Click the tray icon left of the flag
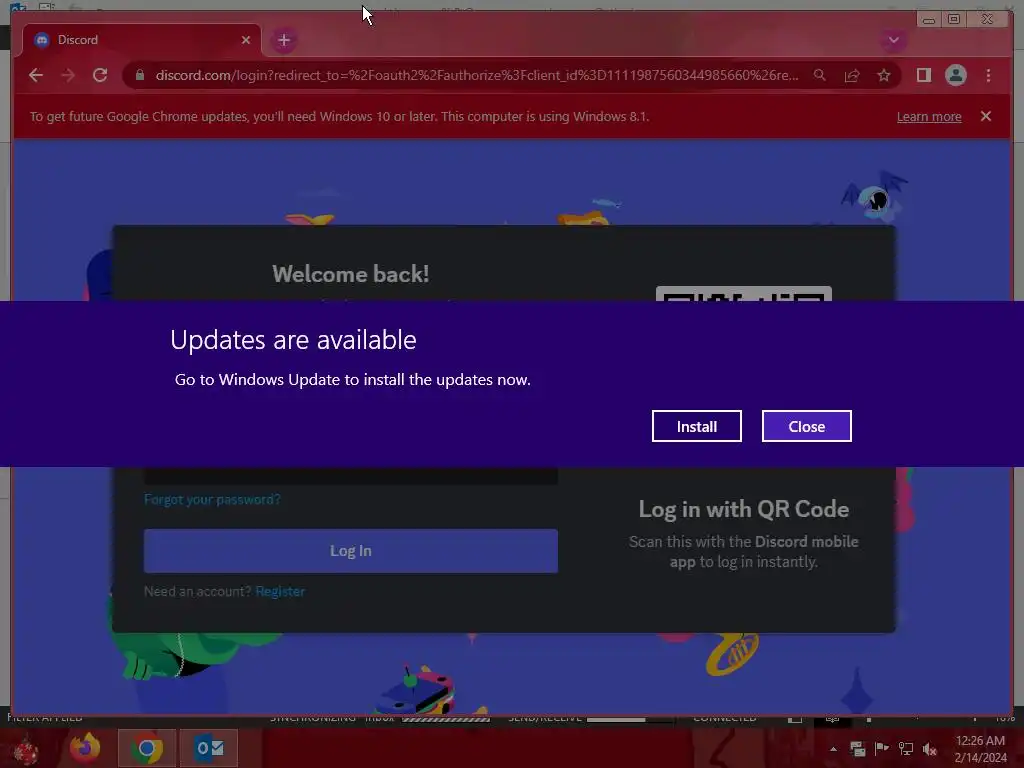Viewport: 1024px width, 768px height. click(857, 748)
